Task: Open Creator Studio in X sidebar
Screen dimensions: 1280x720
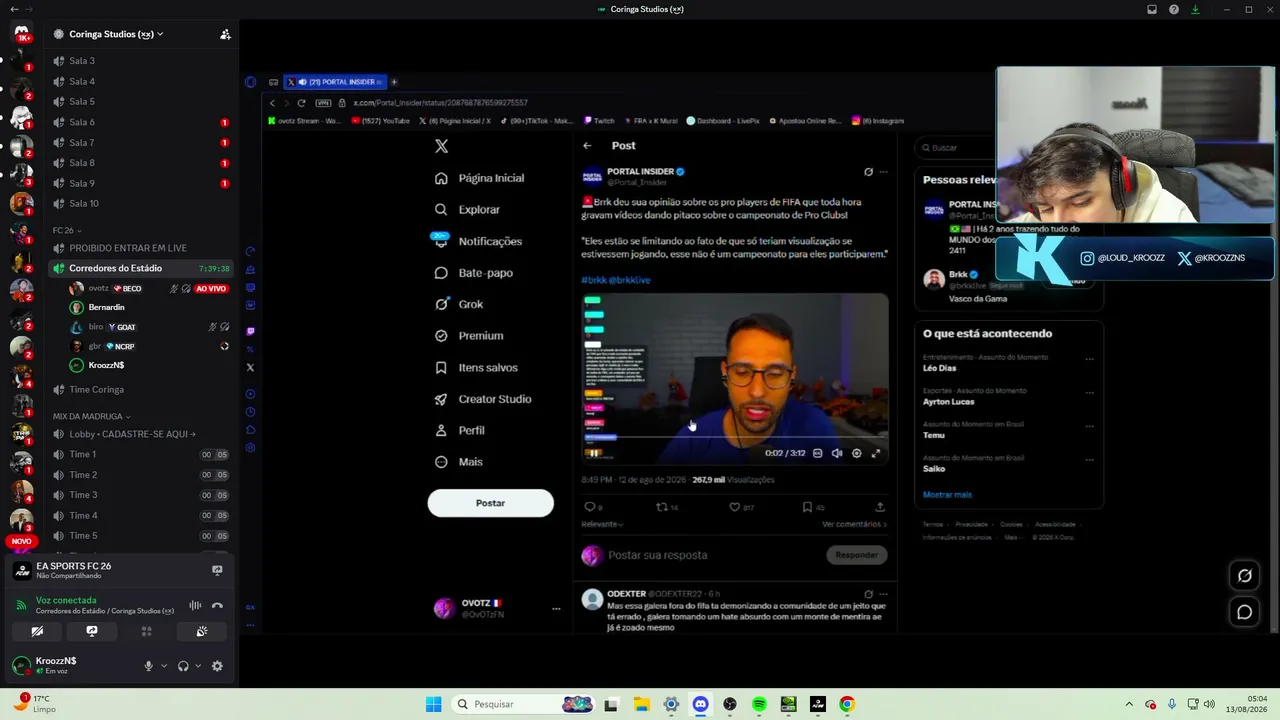Action: tap(483, 399)
